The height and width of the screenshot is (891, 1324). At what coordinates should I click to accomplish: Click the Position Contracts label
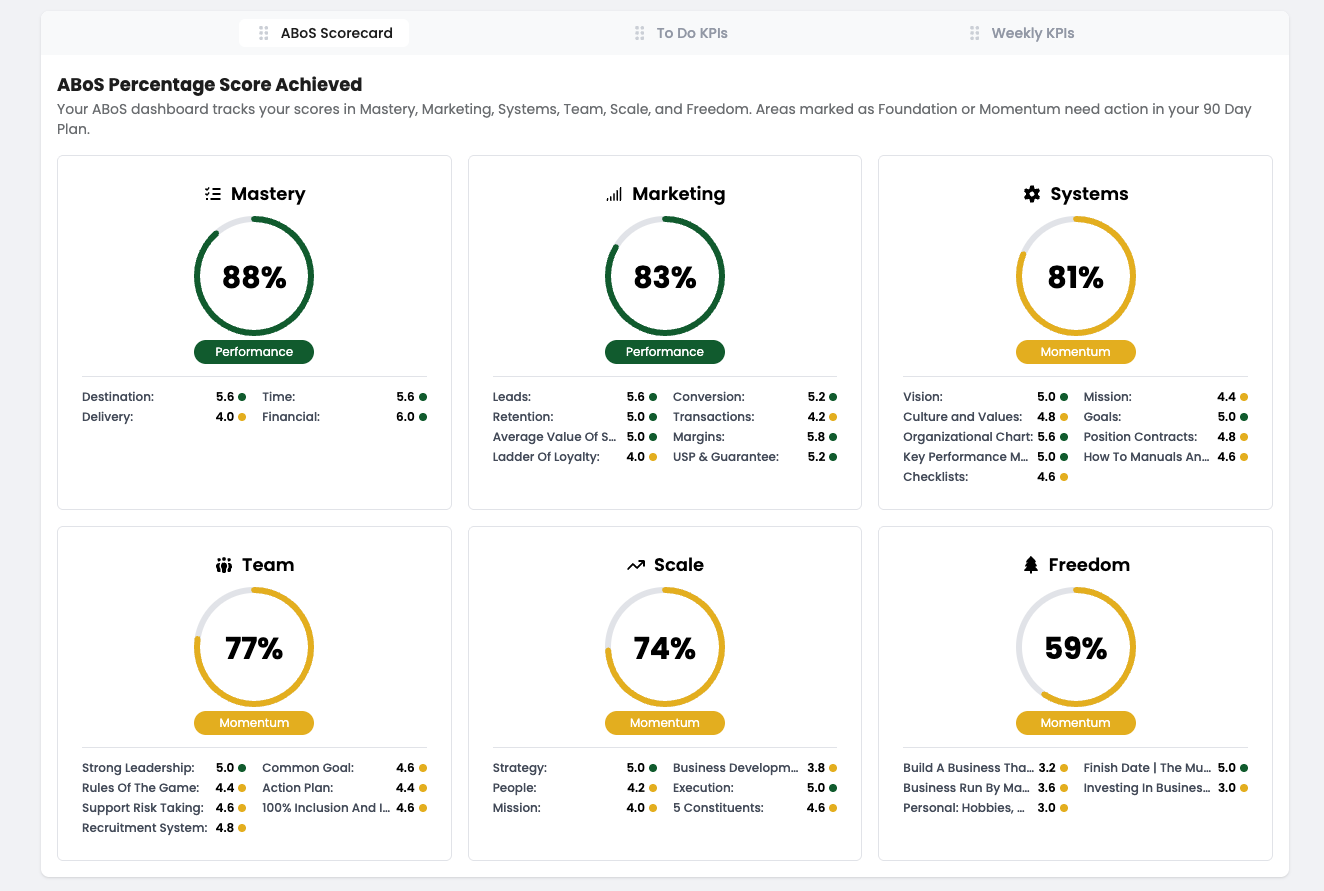pyautogui.click(x=1141, y=437)
